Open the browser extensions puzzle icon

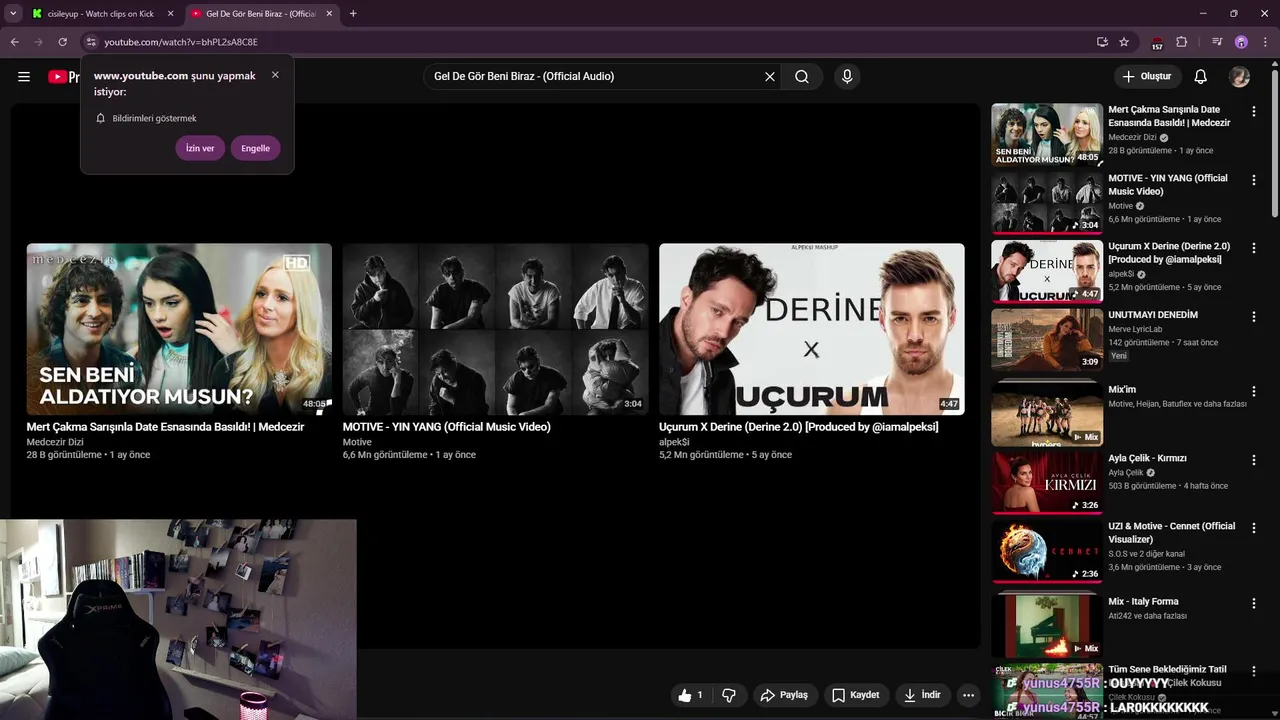tap(1182, 42)
